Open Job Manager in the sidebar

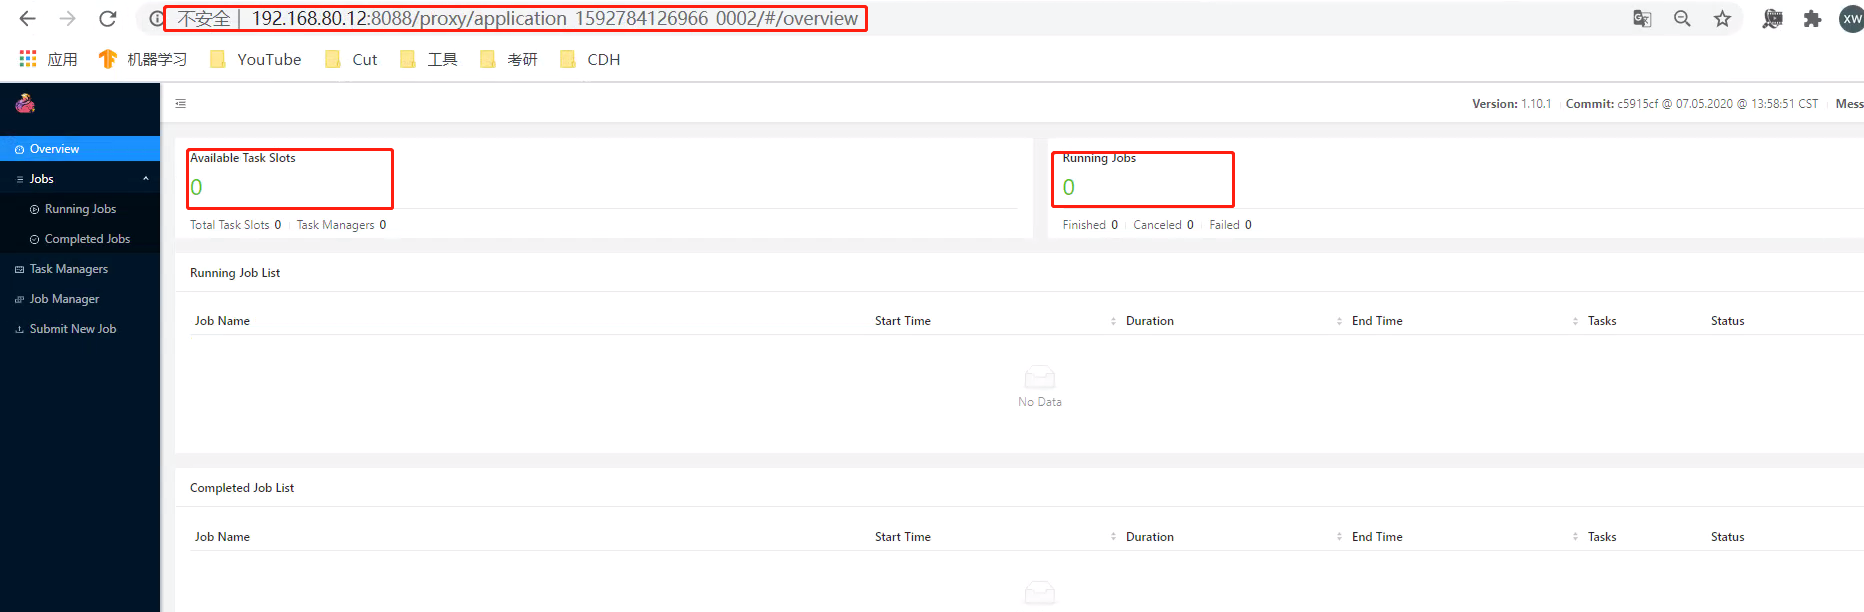(80, 299)
